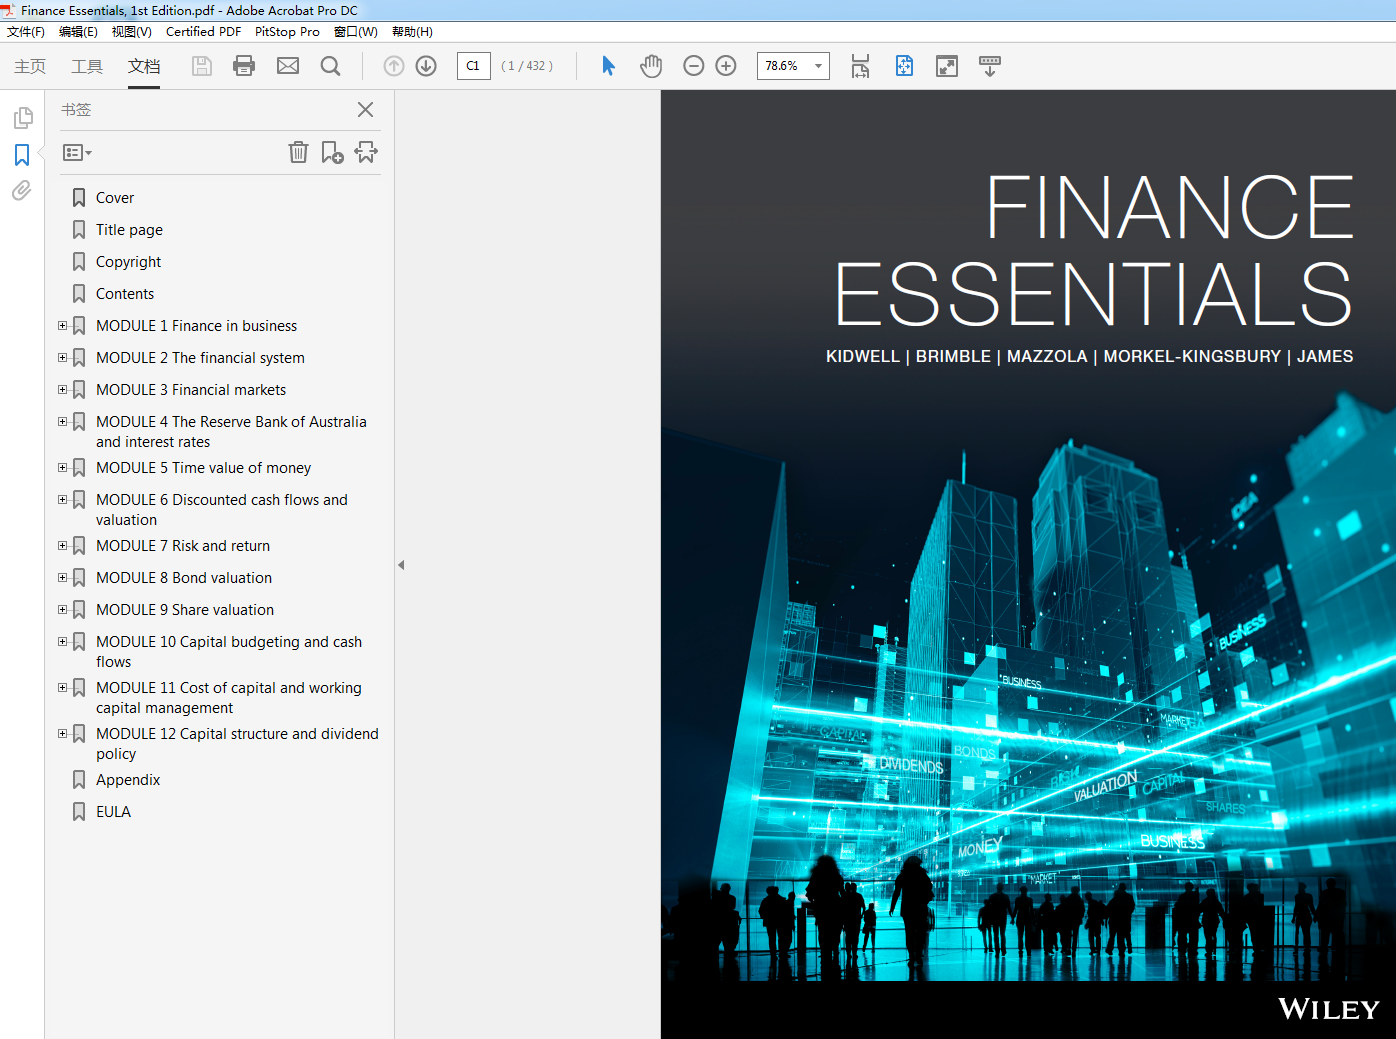The width and height of the screenshot is (1396, 1039).
Task: Open 文件(F) File menu
Action: [26, 32]
